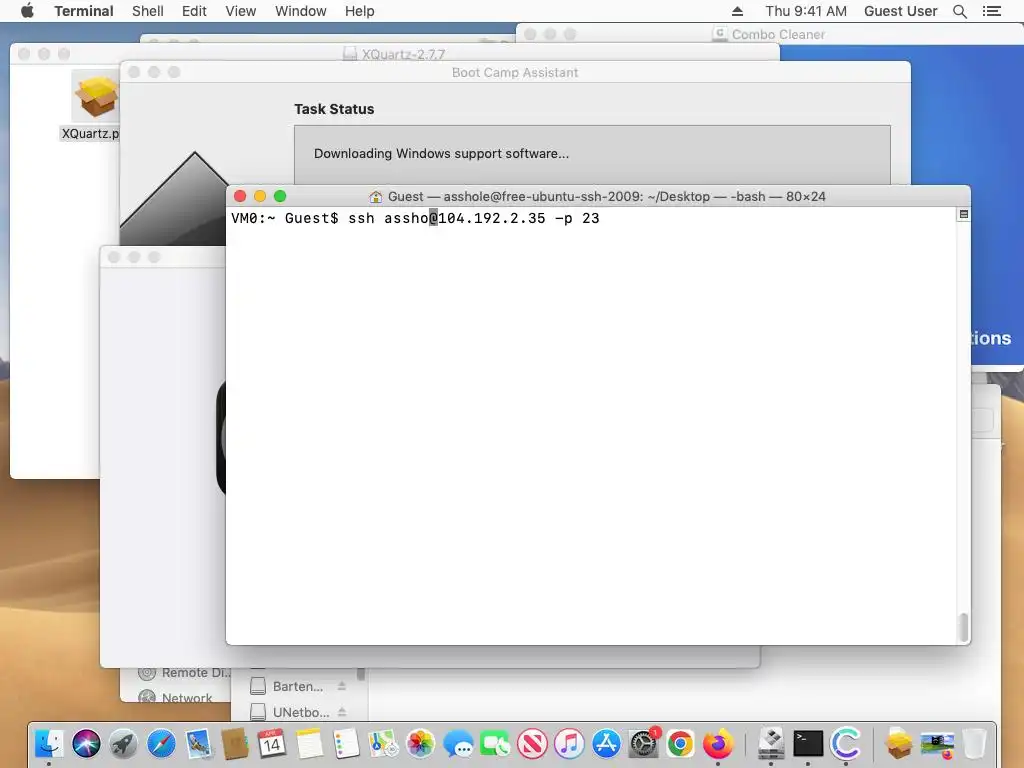The width and height of the screenshot is (1024, 768).
Task: Eject the UNetbo... volume
Action: [342, 712]
